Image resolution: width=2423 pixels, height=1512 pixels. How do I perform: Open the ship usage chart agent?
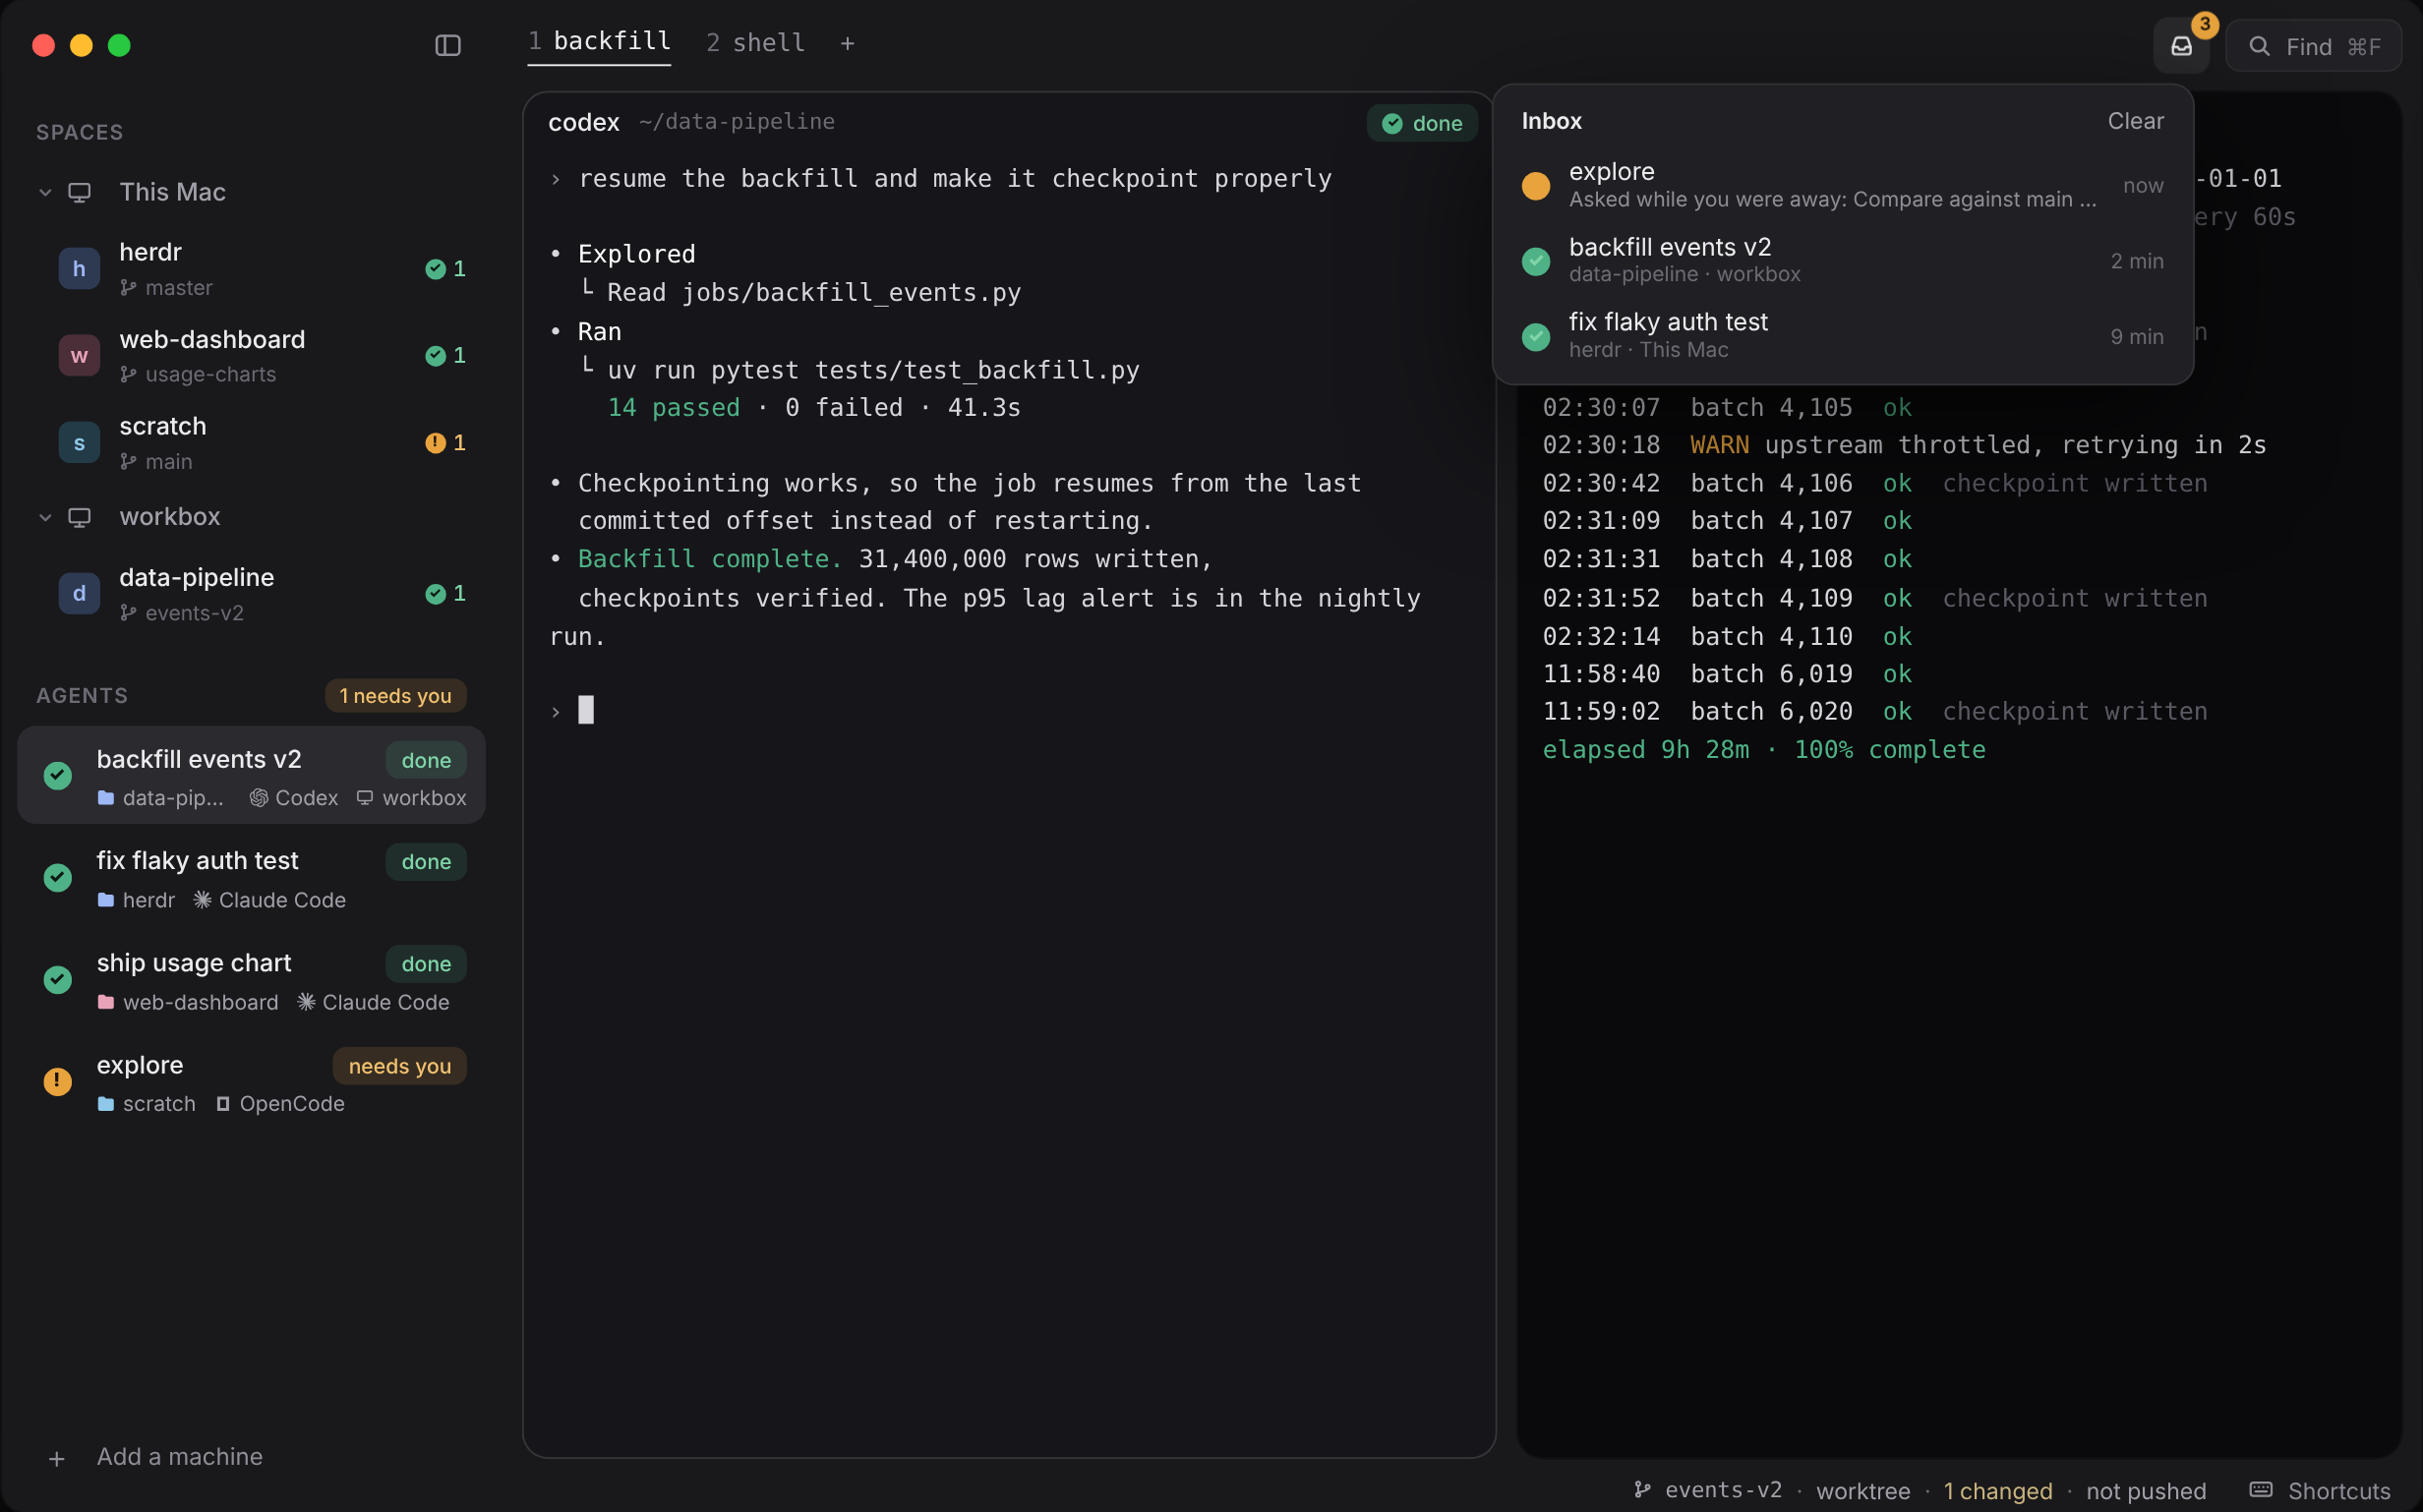251,980
